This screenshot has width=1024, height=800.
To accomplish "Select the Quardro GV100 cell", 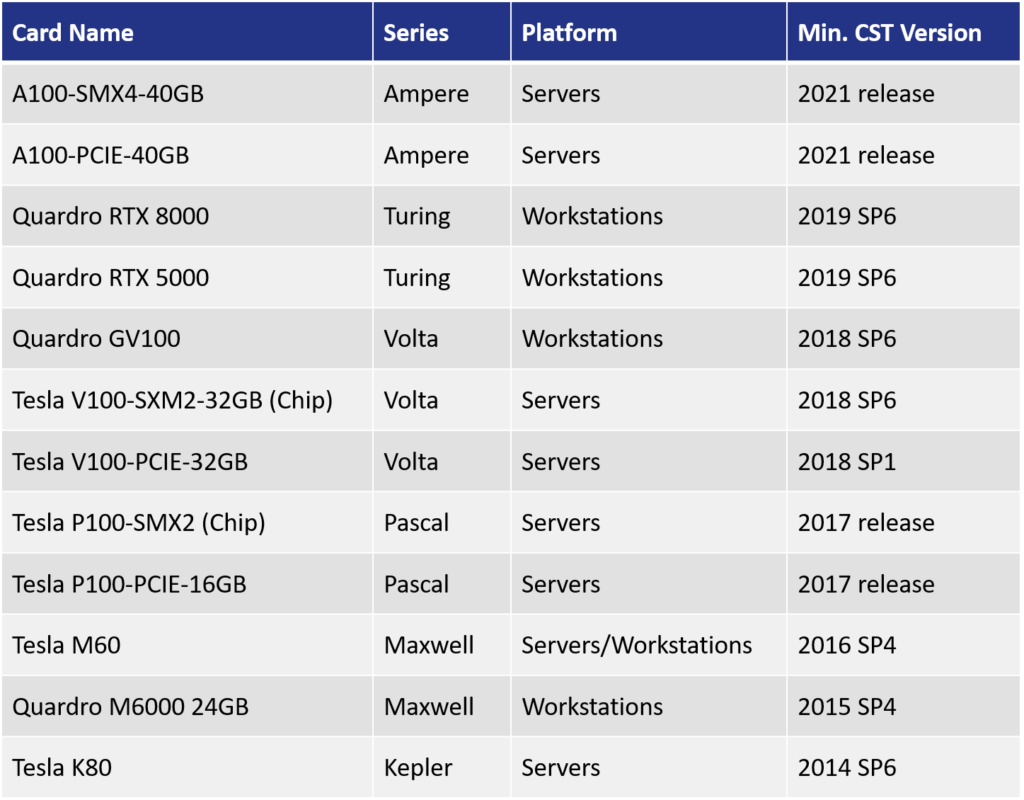I will coord(97,339).
